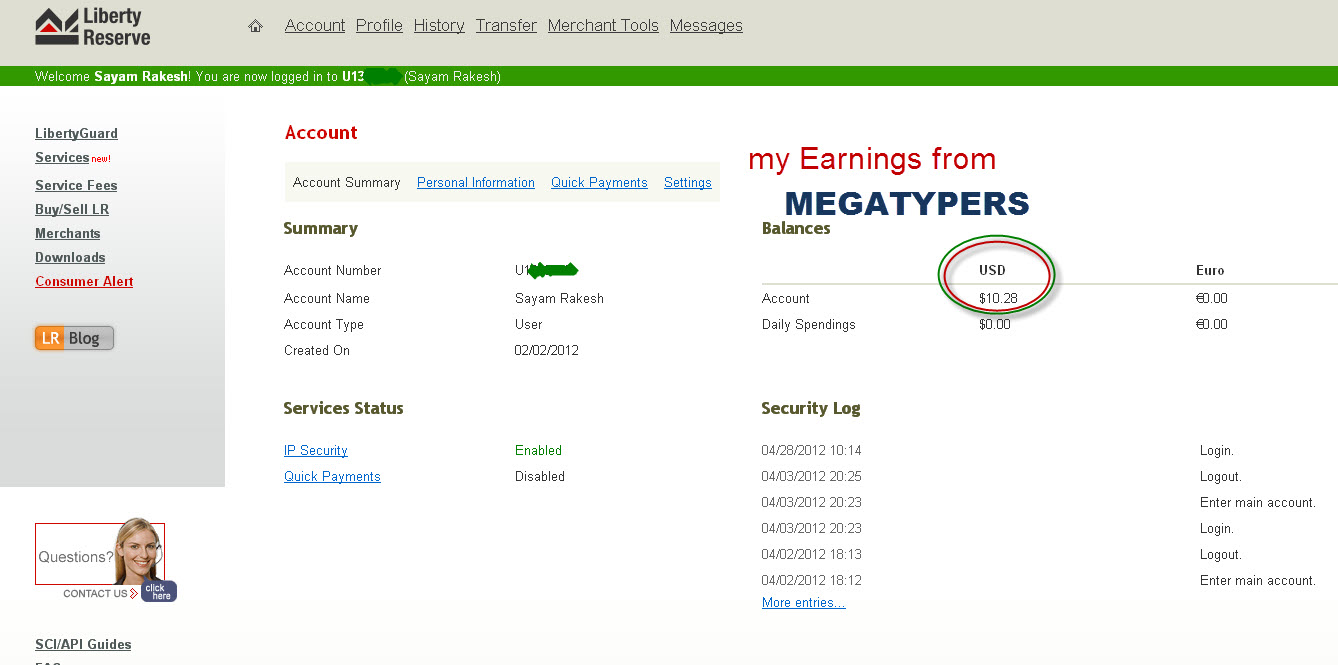Click the 04/02/2012 18:13 log entry
Screen dimensions: 1338x665
811,554
